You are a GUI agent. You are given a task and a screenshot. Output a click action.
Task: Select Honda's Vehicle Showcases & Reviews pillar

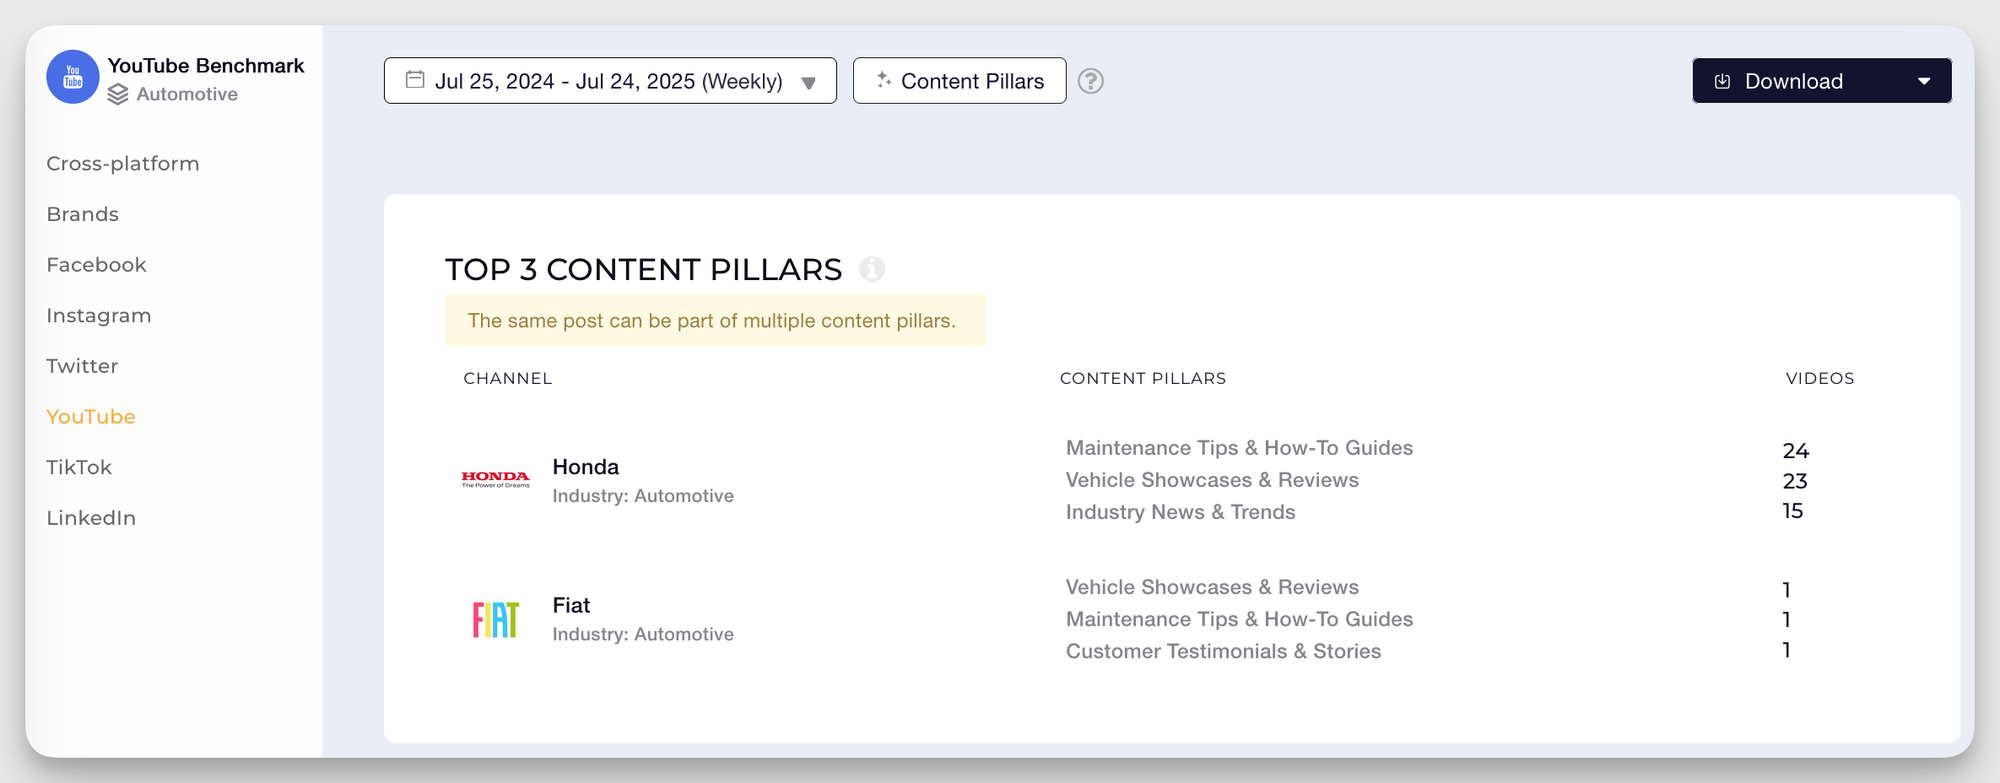click(1212, 480)
